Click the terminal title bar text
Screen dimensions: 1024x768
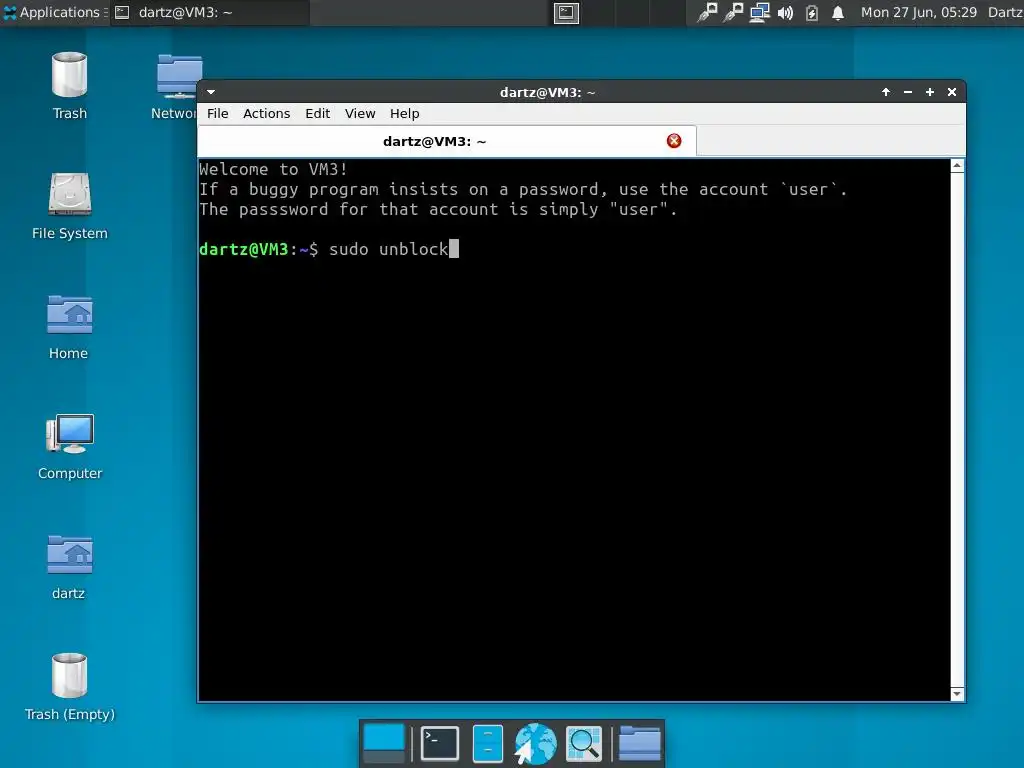[x=547, y=92]
